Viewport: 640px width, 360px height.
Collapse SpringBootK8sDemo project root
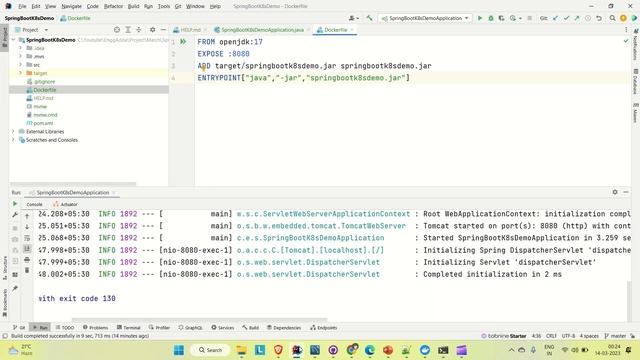(13, 40)
